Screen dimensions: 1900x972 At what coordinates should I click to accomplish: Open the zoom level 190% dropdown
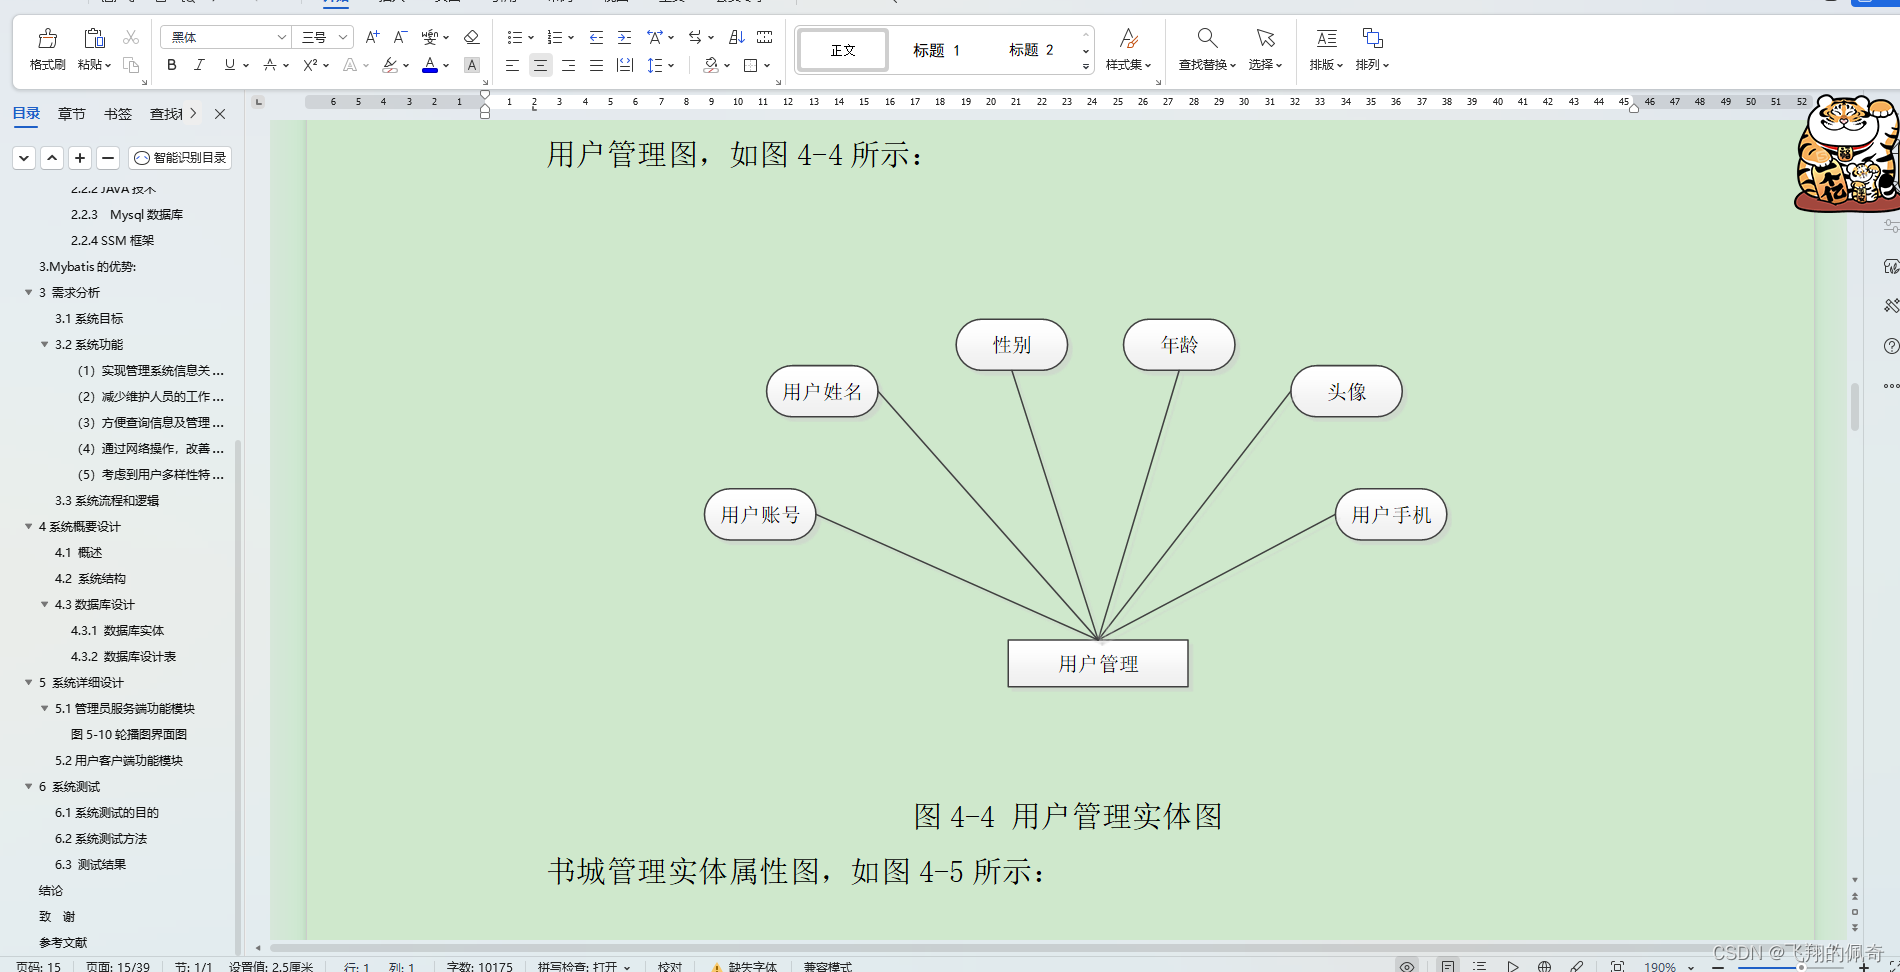click(1691, 967)
